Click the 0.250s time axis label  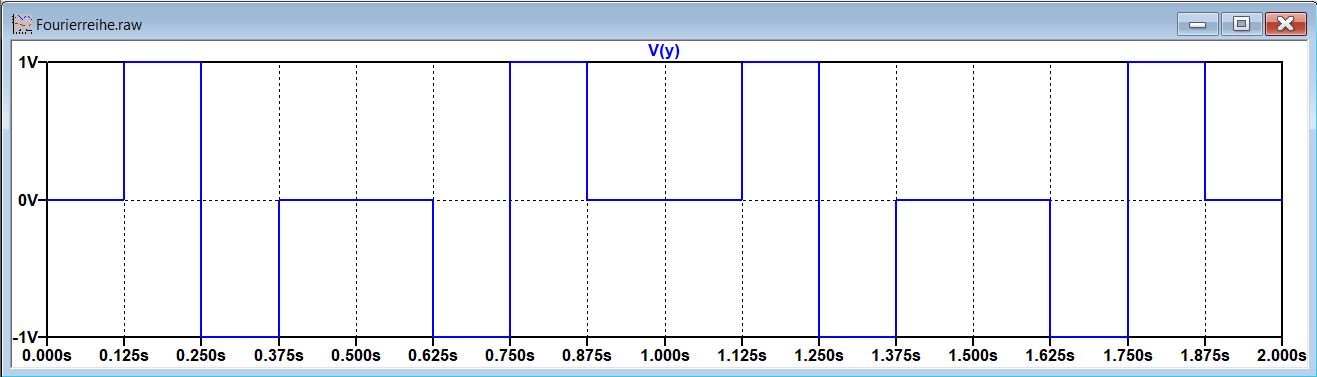pos(201,356)
